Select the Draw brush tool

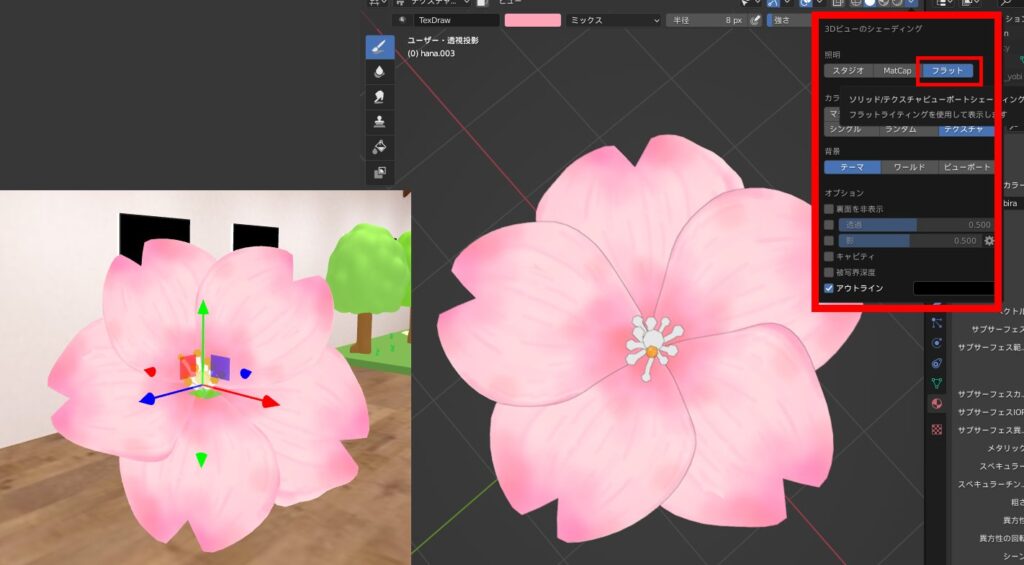[379, 46]
